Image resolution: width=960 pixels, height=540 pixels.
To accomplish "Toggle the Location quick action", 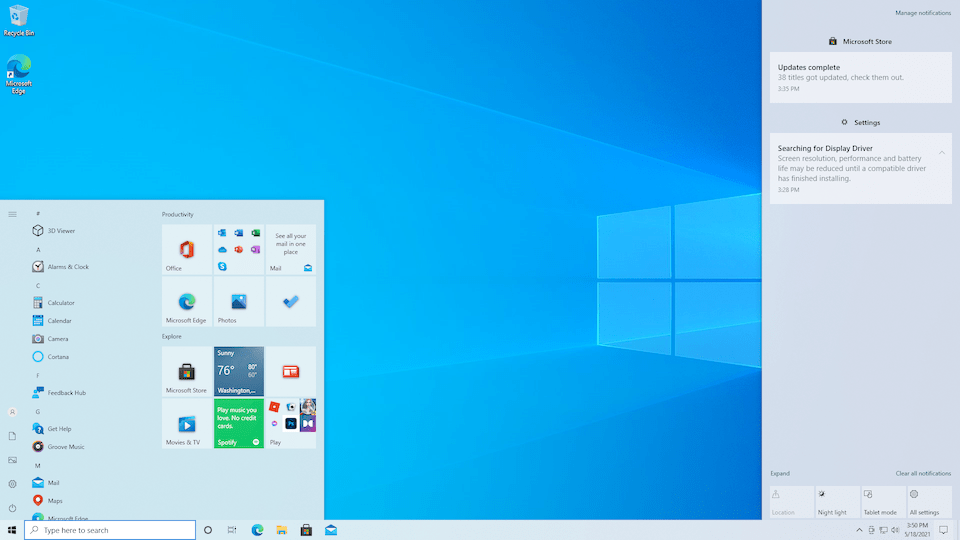I will (x=792, y=502).
